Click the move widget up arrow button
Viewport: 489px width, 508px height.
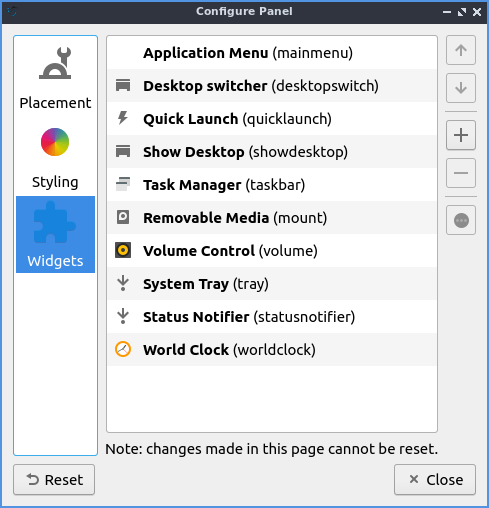coord(461,50)
